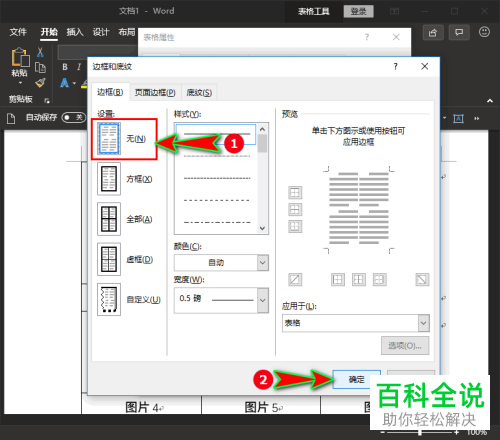
Task: Click help in the 表格属性 window
Action: click(x=367, y=37)
